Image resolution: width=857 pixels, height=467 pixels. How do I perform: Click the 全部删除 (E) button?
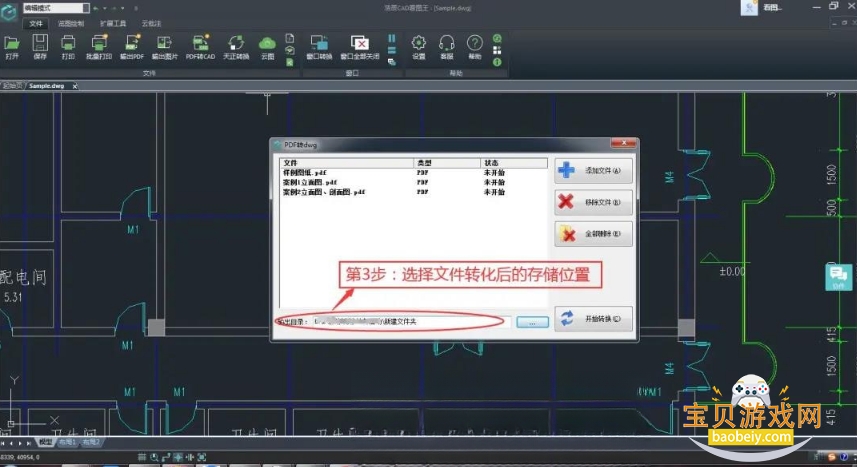click(594, 234)
